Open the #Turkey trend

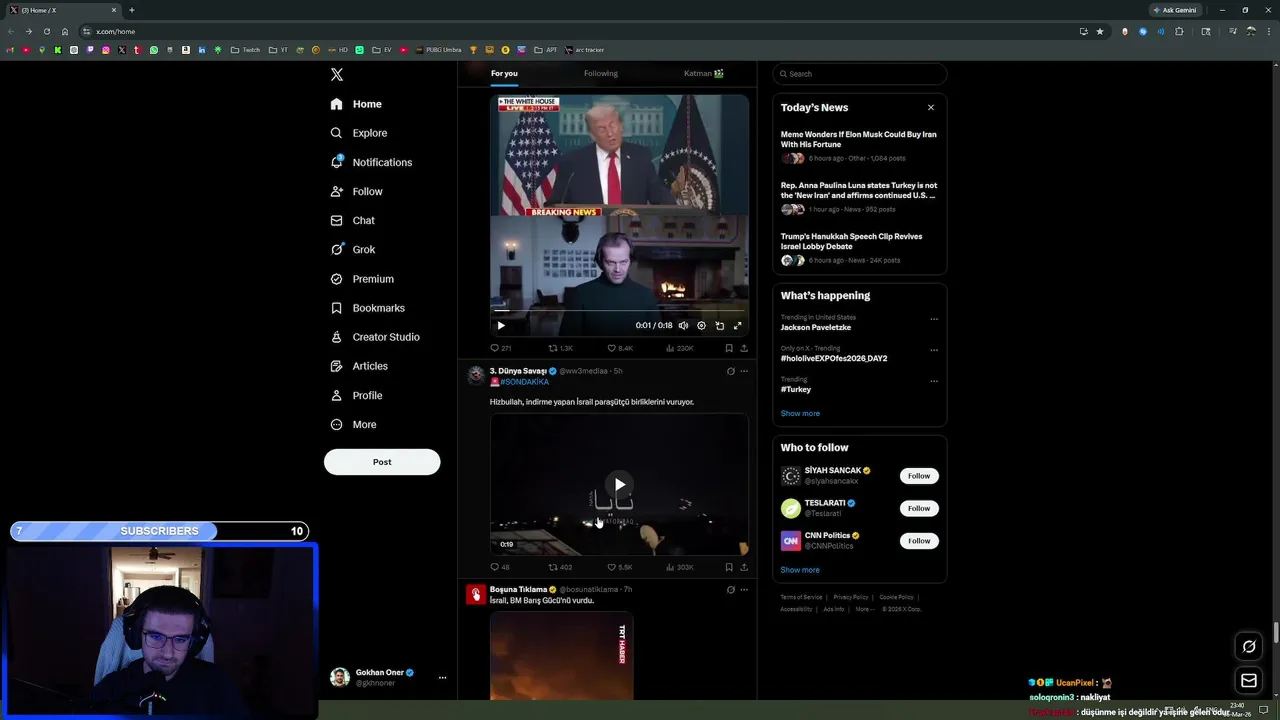point(796,389)
